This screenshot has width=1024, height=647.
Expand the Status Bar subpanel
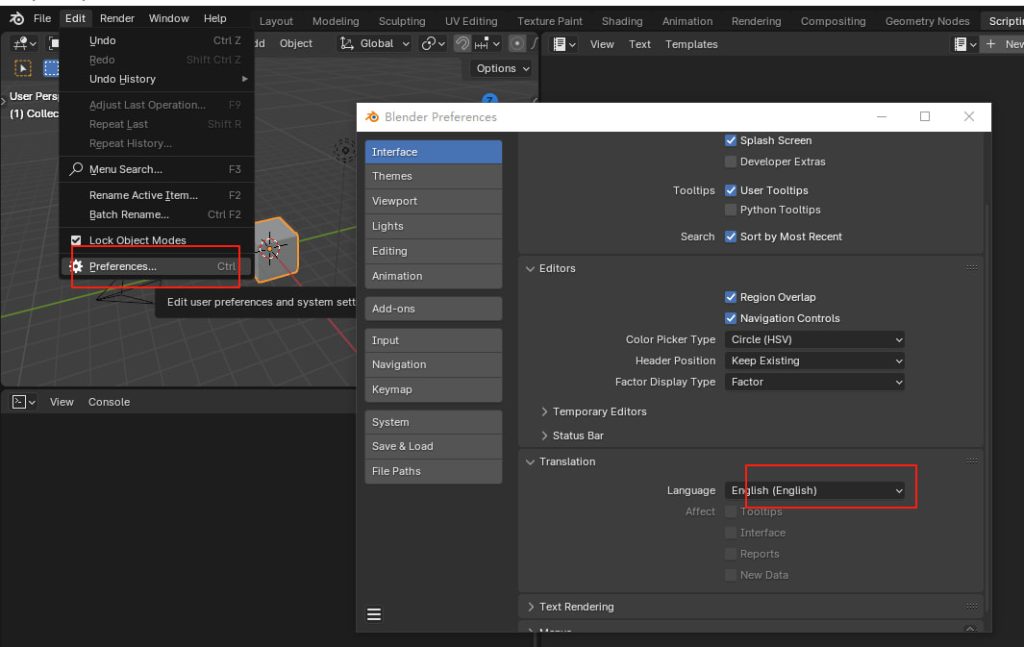(544, 435)
